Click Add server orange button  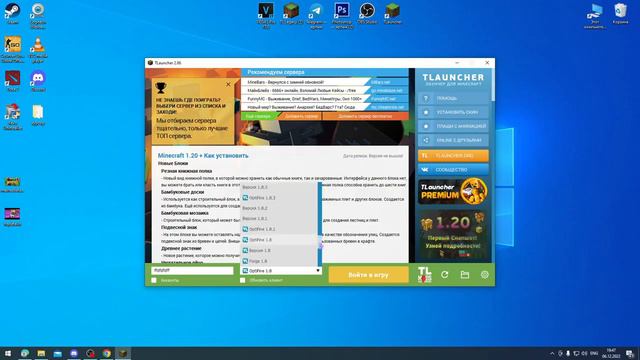coord(301,116)
